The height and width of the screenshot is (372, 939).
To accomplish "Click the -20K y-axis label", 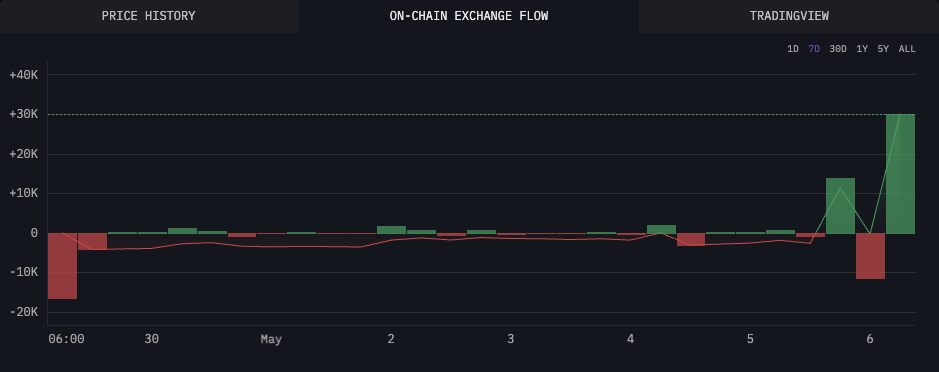I will click(x=24, y=312).
